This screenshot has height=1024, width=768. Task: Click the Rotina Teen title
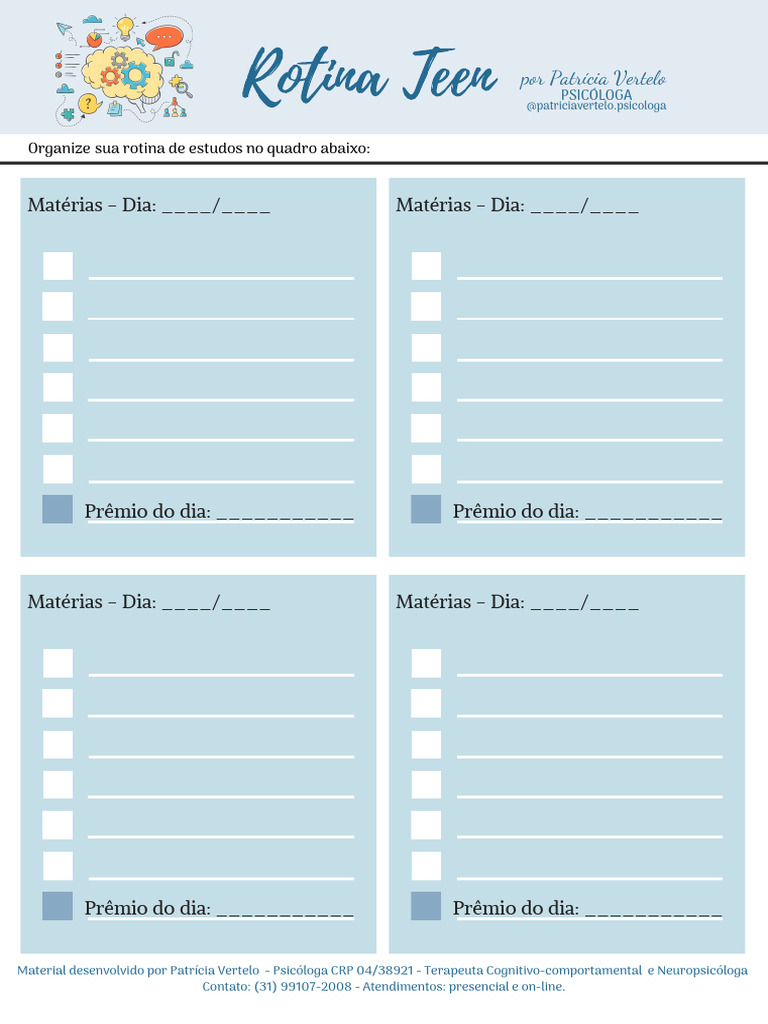point(370,76)
